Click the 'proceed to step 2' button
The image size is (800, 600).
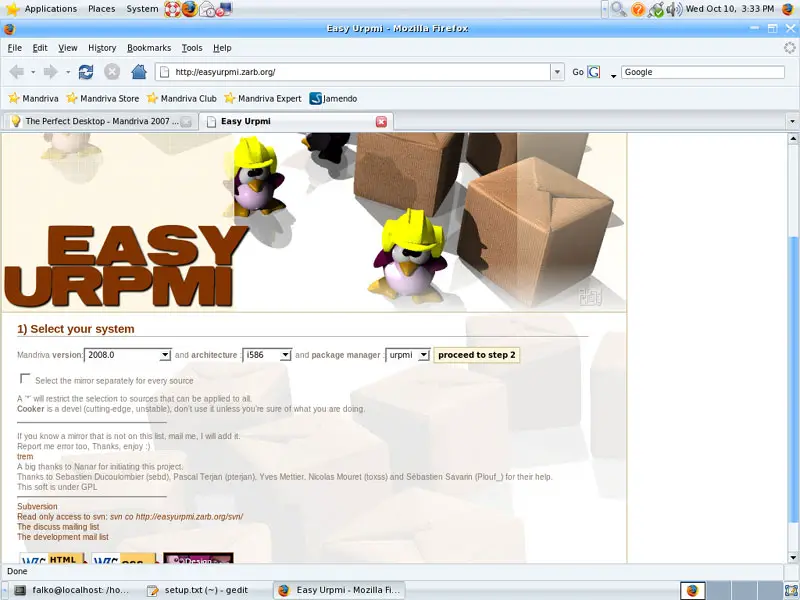[477, 355]
